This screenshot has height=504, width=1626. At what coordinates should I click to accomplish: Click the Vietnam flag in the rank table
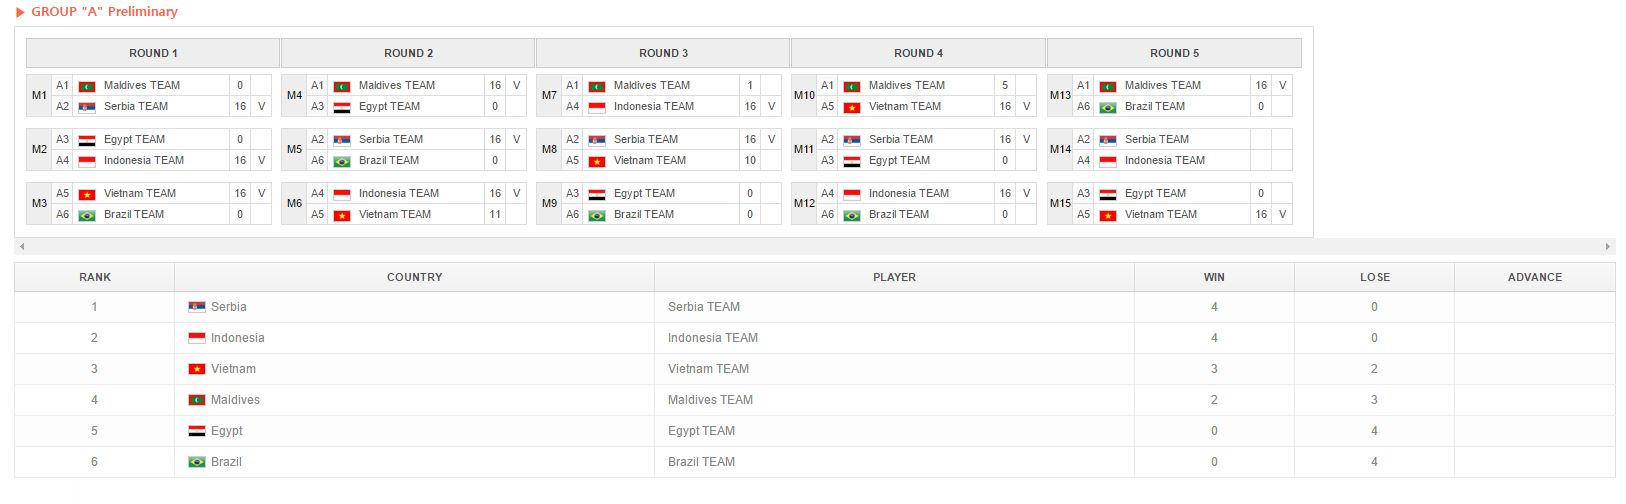point(197,369)
